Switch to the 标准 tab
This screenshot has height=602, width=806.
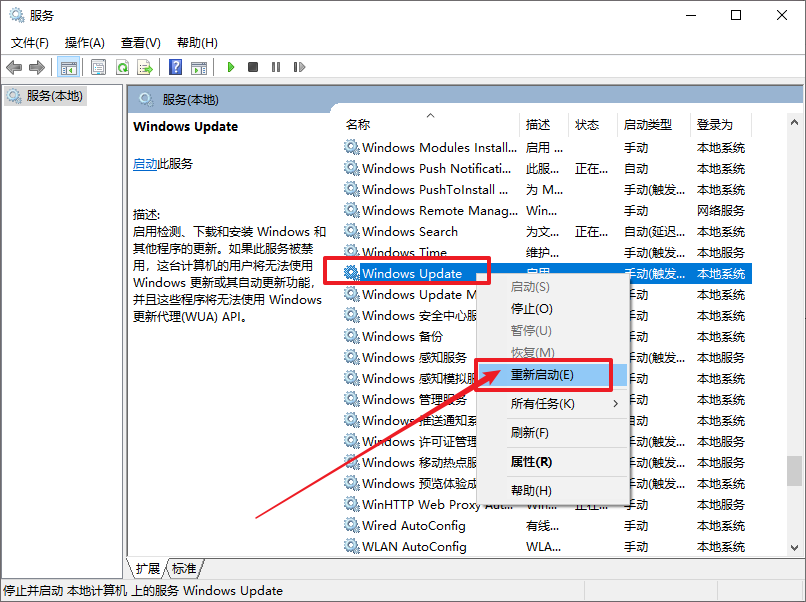[184, 568]
